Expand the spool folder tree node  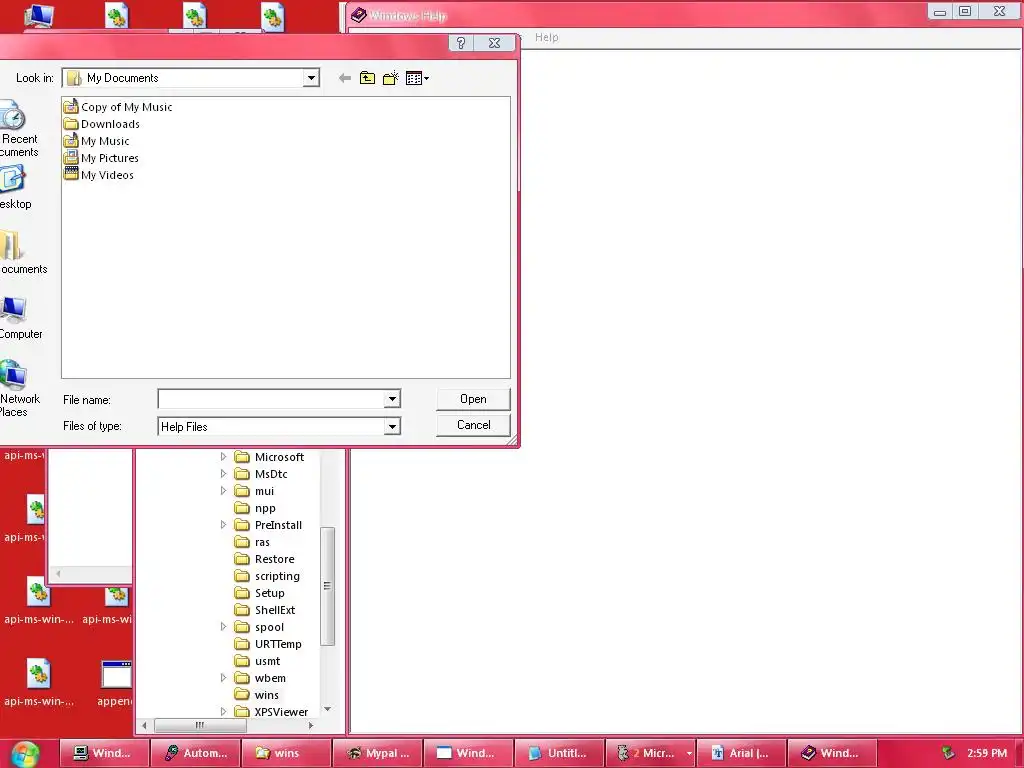coord(223,626)
